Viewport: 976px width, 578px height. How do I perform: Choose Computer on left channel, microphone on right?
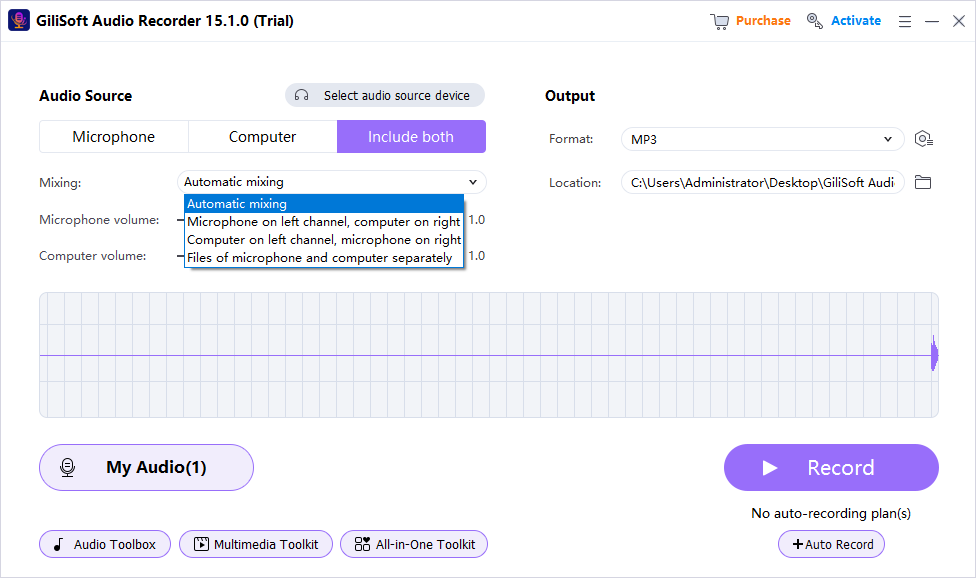324,240
